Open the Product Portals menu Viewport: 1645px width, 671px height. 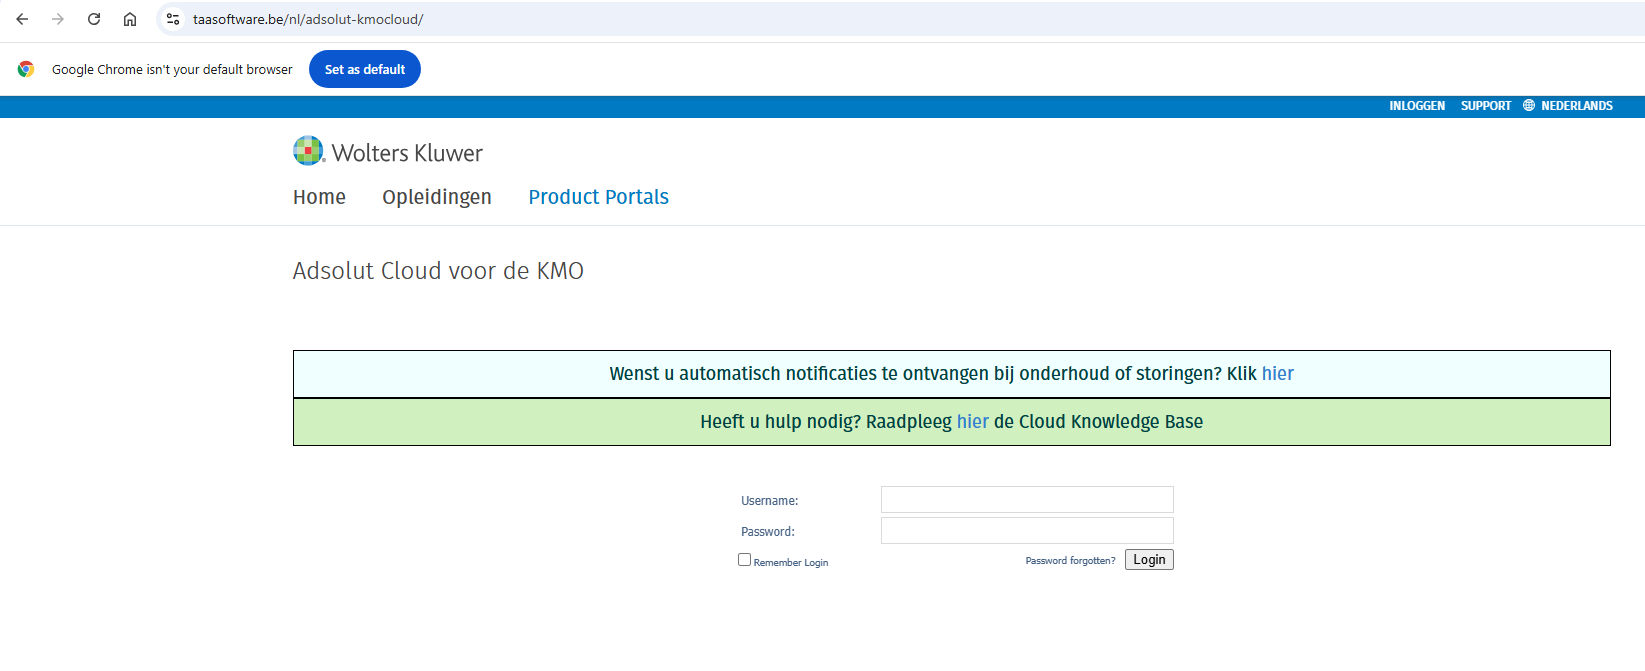coord(598,197)
